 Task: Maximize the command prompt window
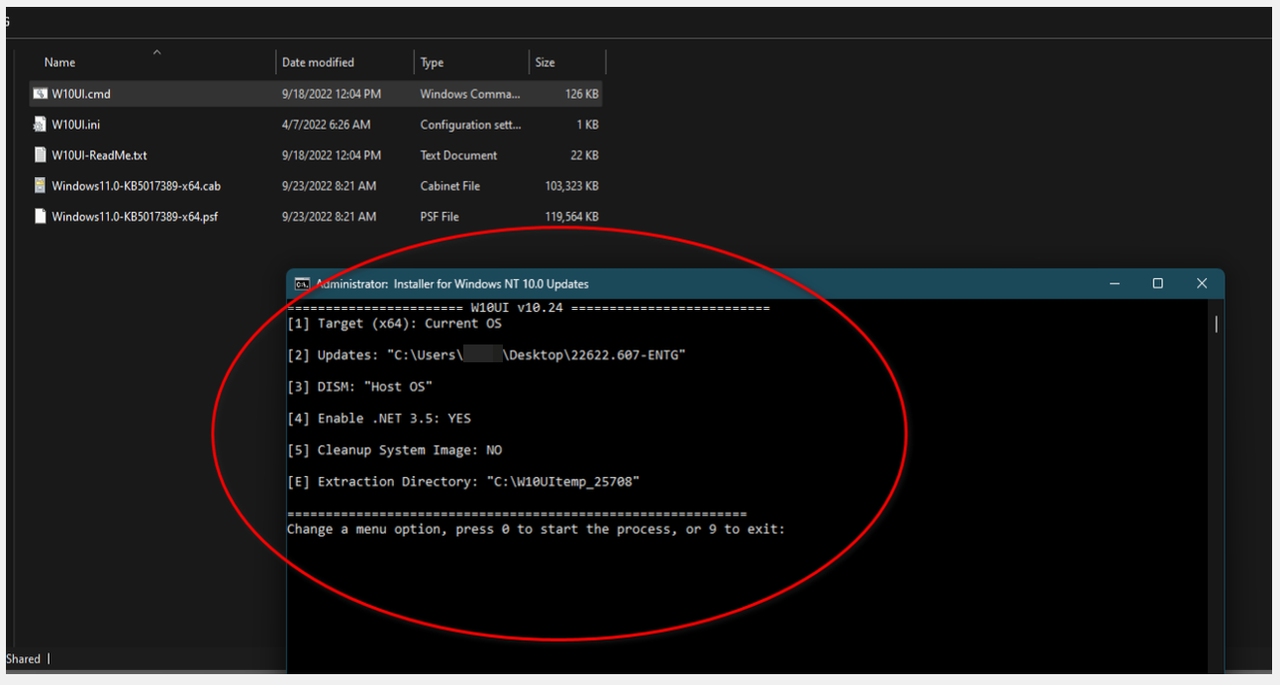[x=1158, y=284]
